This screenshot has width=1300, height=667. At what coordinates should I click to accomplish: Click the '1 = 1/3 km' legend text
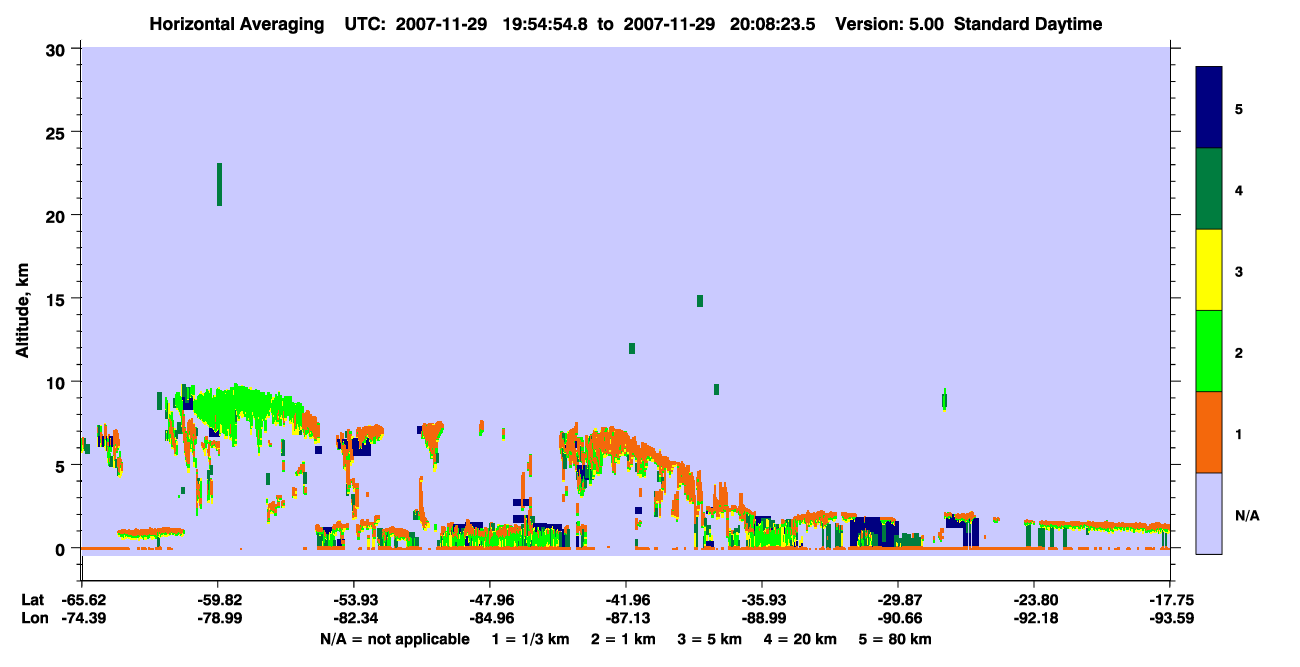529,639
